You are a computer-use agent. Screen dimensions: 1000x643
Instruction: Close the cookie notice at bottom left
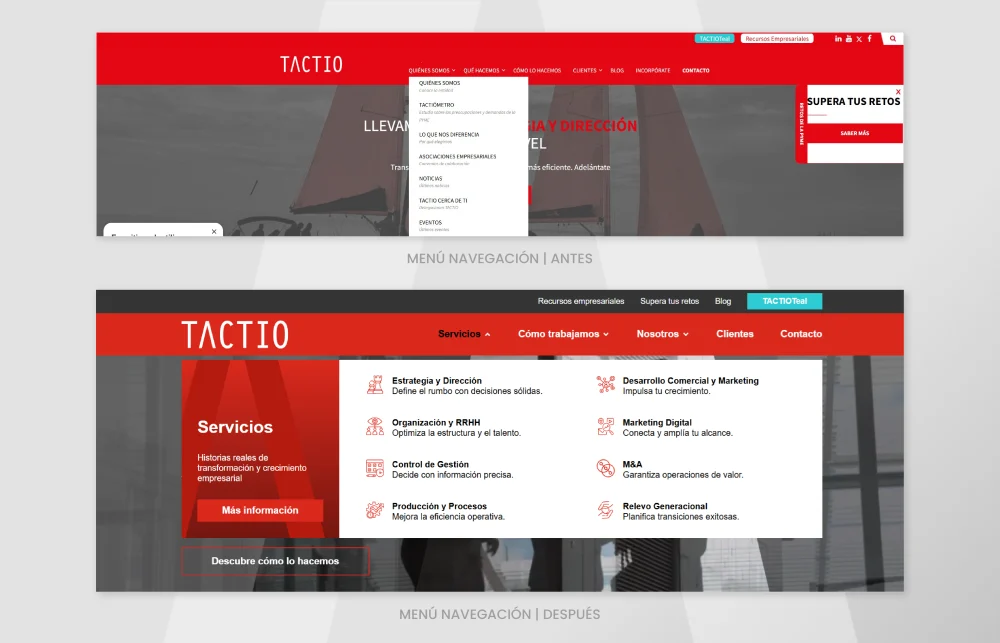[214, 232]
